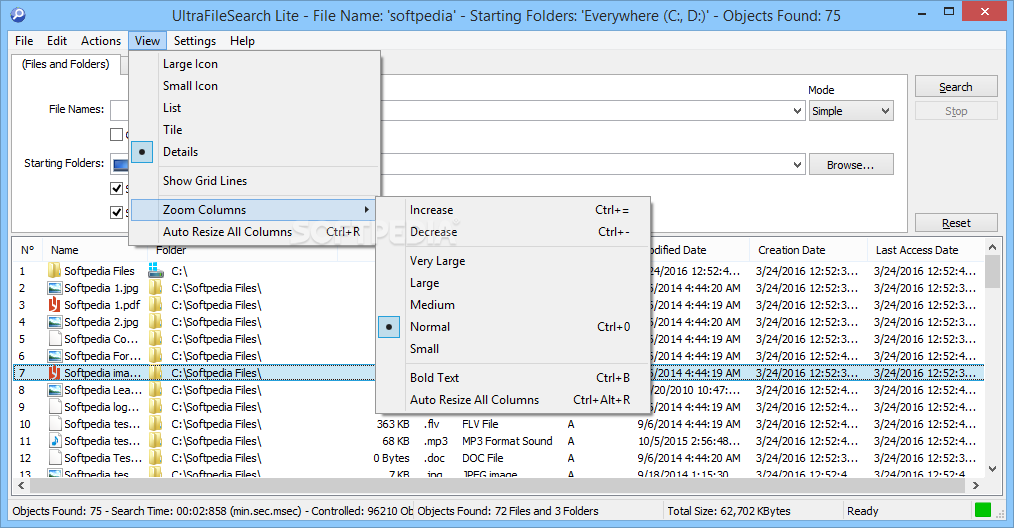Expand the File Names combo box arrow
This screenshot has width=1014, height=528.
tap(797, 111)
